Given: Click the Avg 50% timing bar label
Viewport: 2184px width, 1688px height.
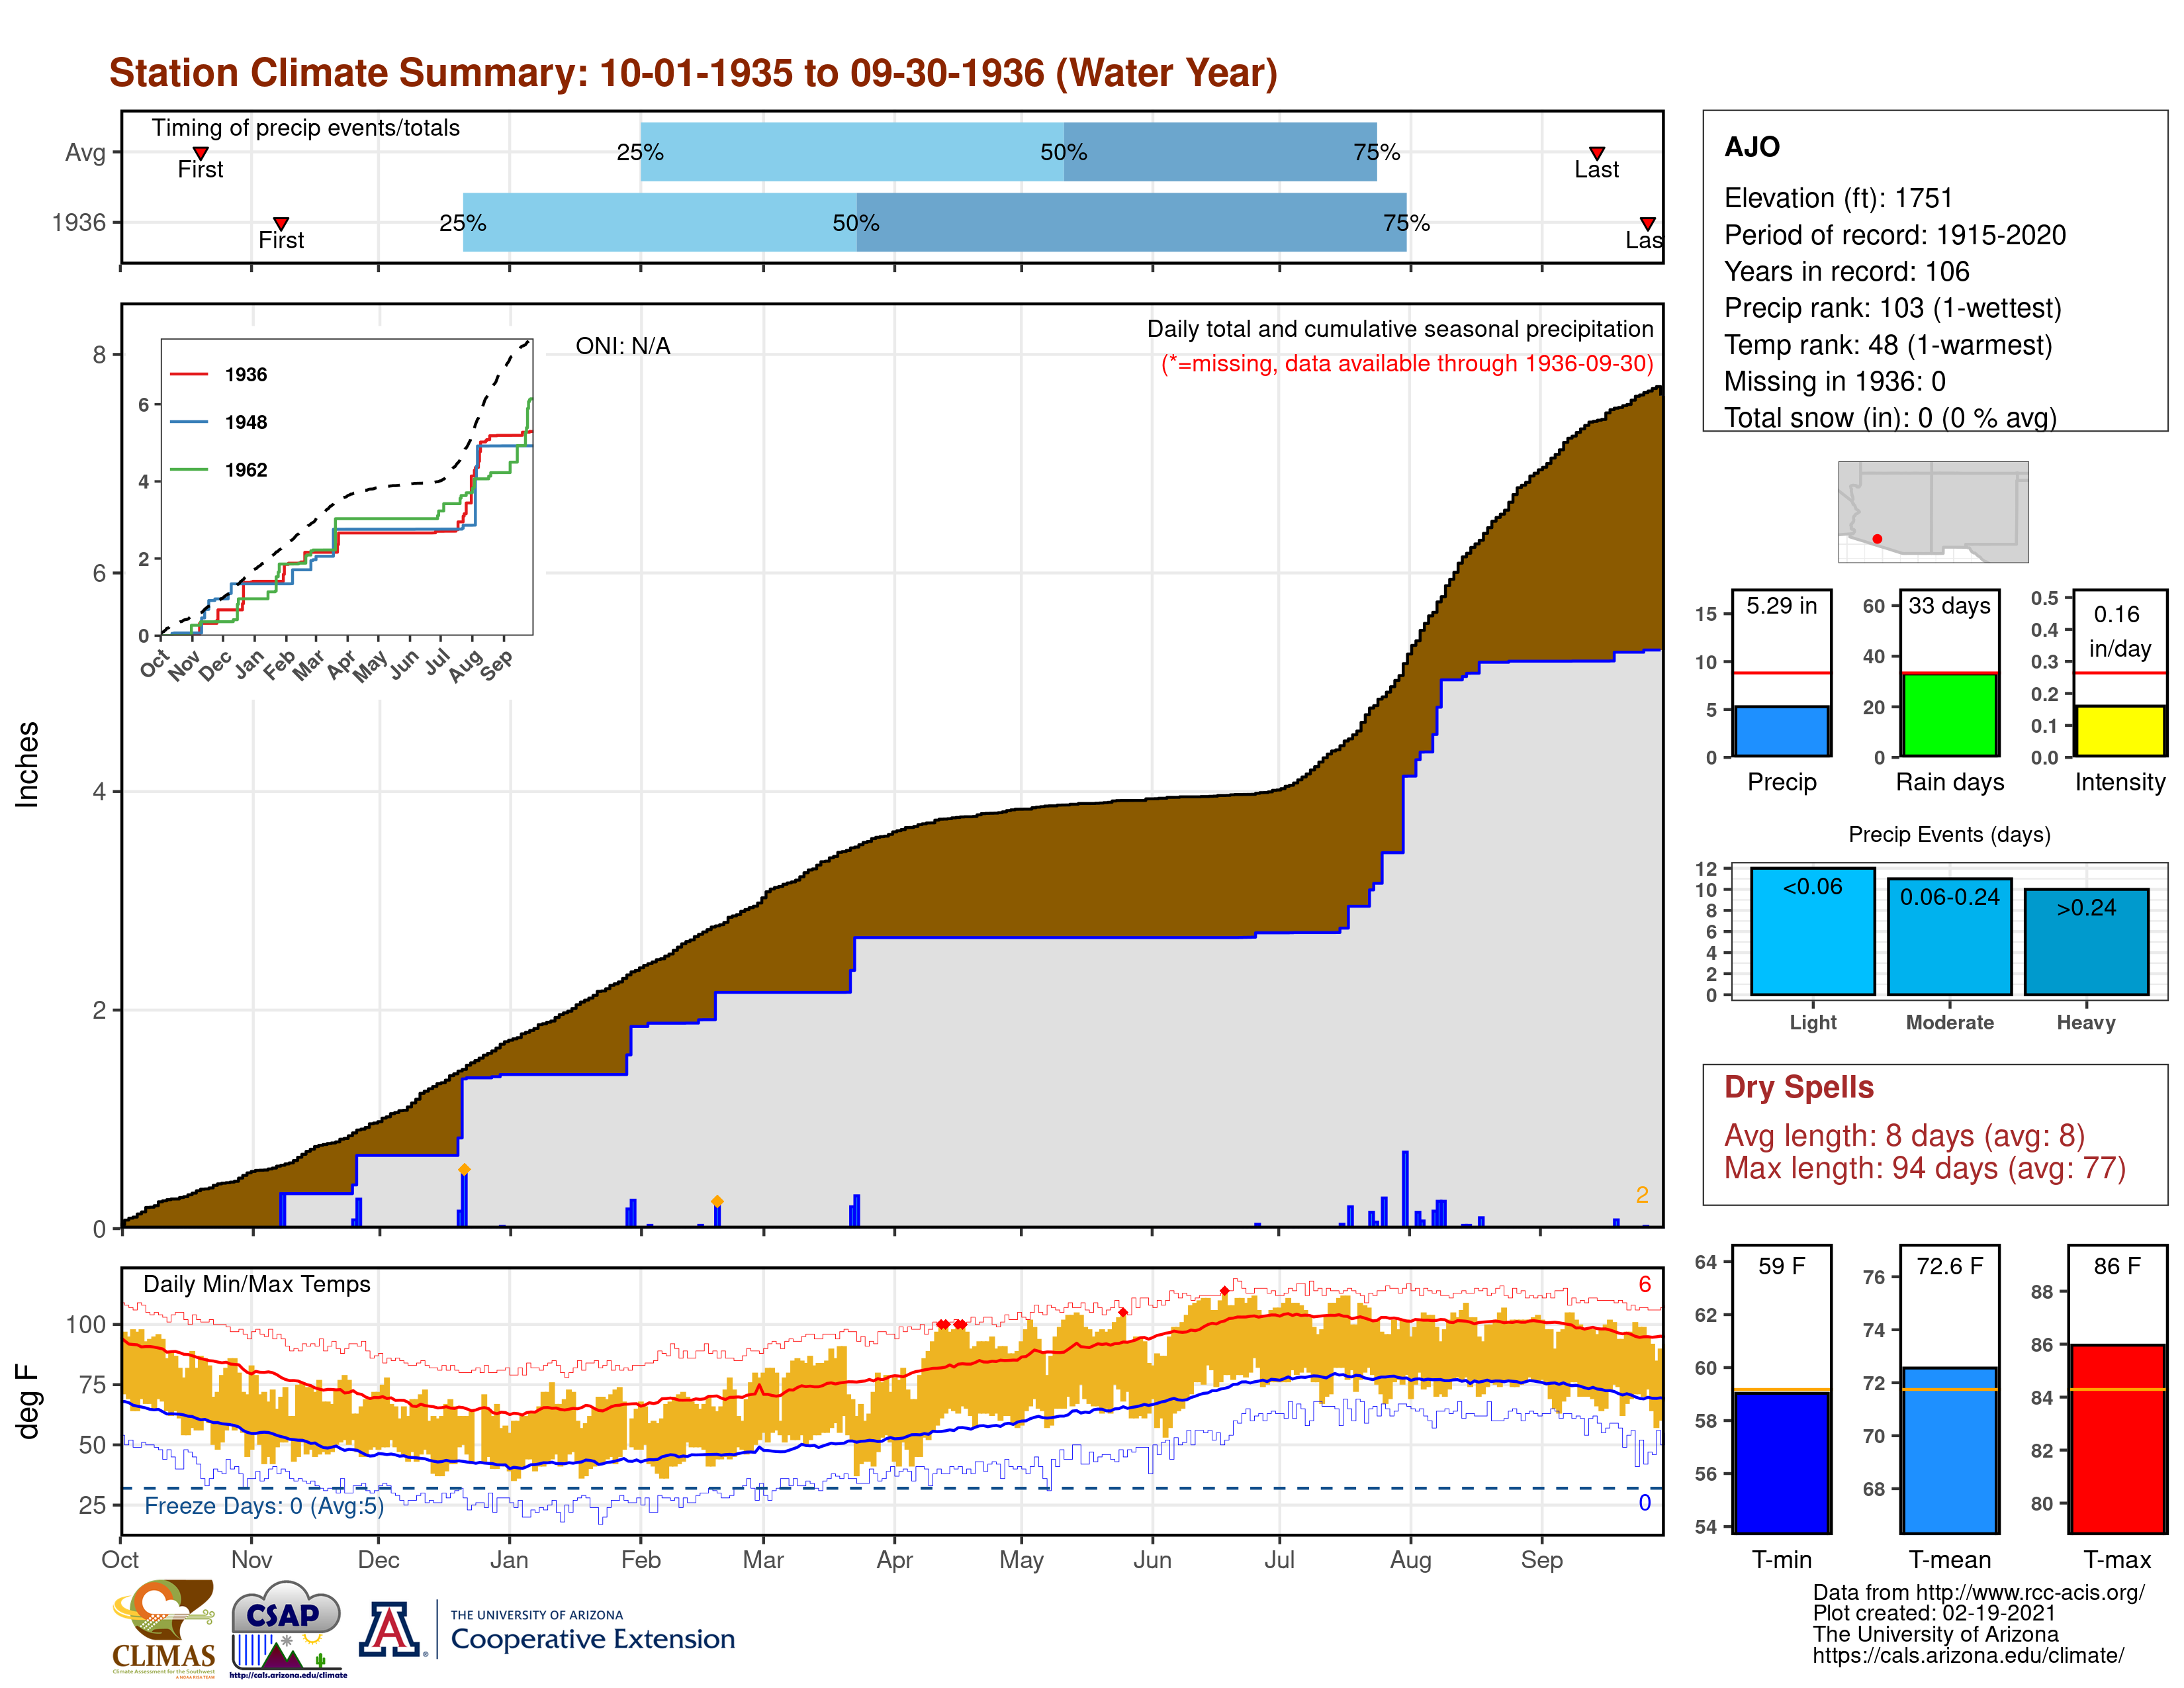Looking at the screenshot, I should pyautogui.click(x=1063, y=152).
